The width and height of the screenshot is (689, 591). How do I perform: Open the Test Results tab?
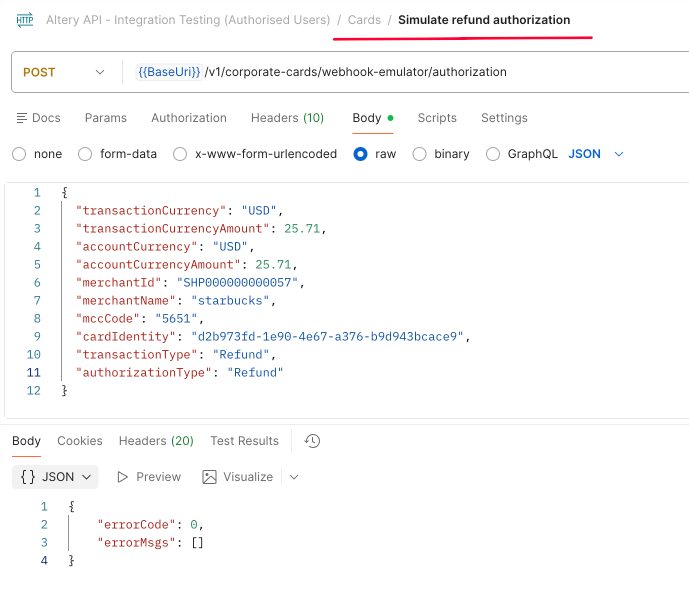[x=244, y=441]
